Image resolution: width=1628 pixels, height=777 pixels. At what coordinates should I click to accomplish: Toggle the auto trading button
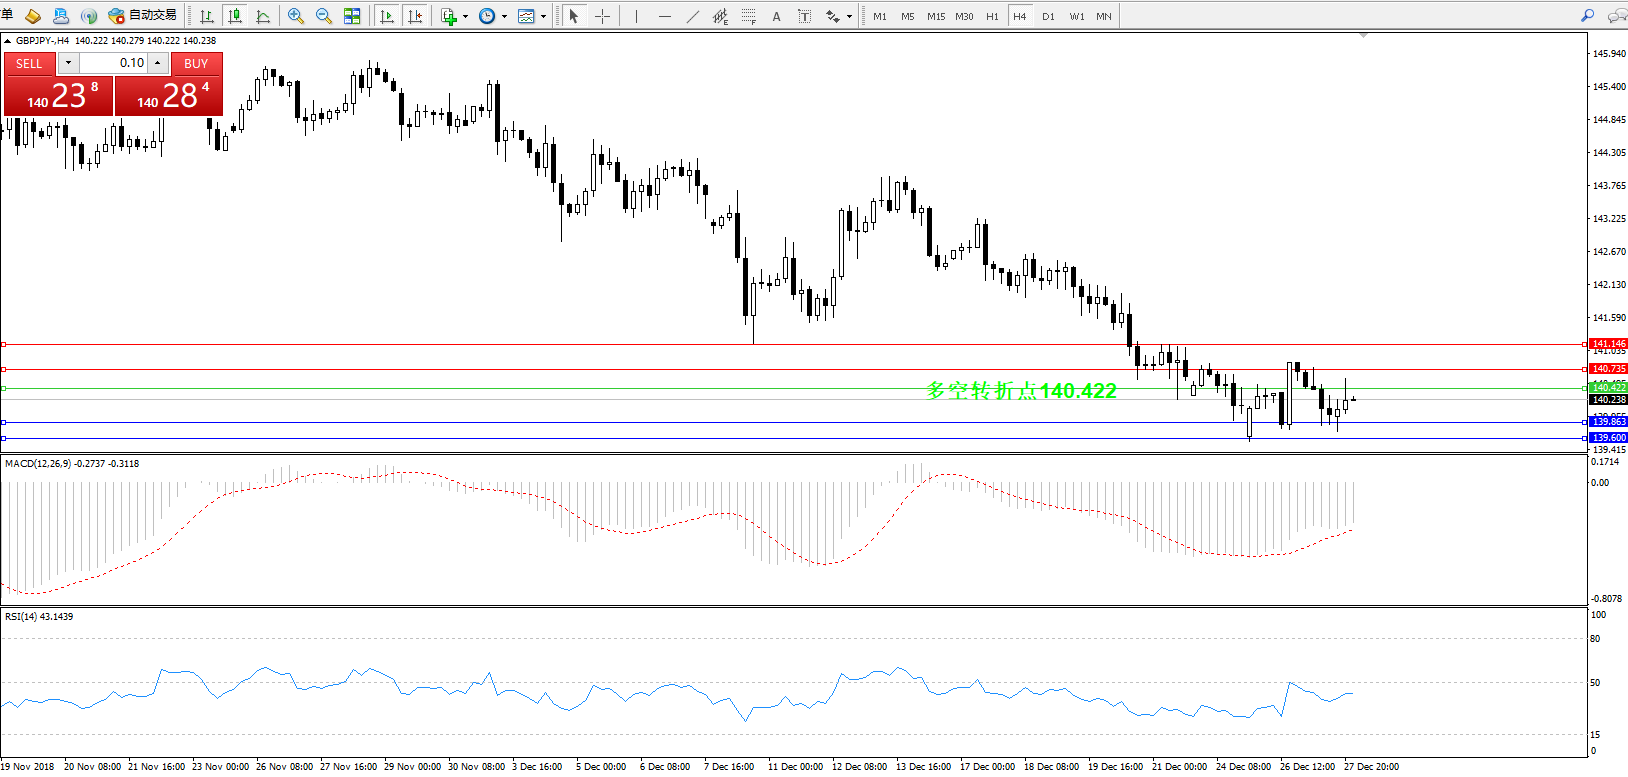[143, 16]
